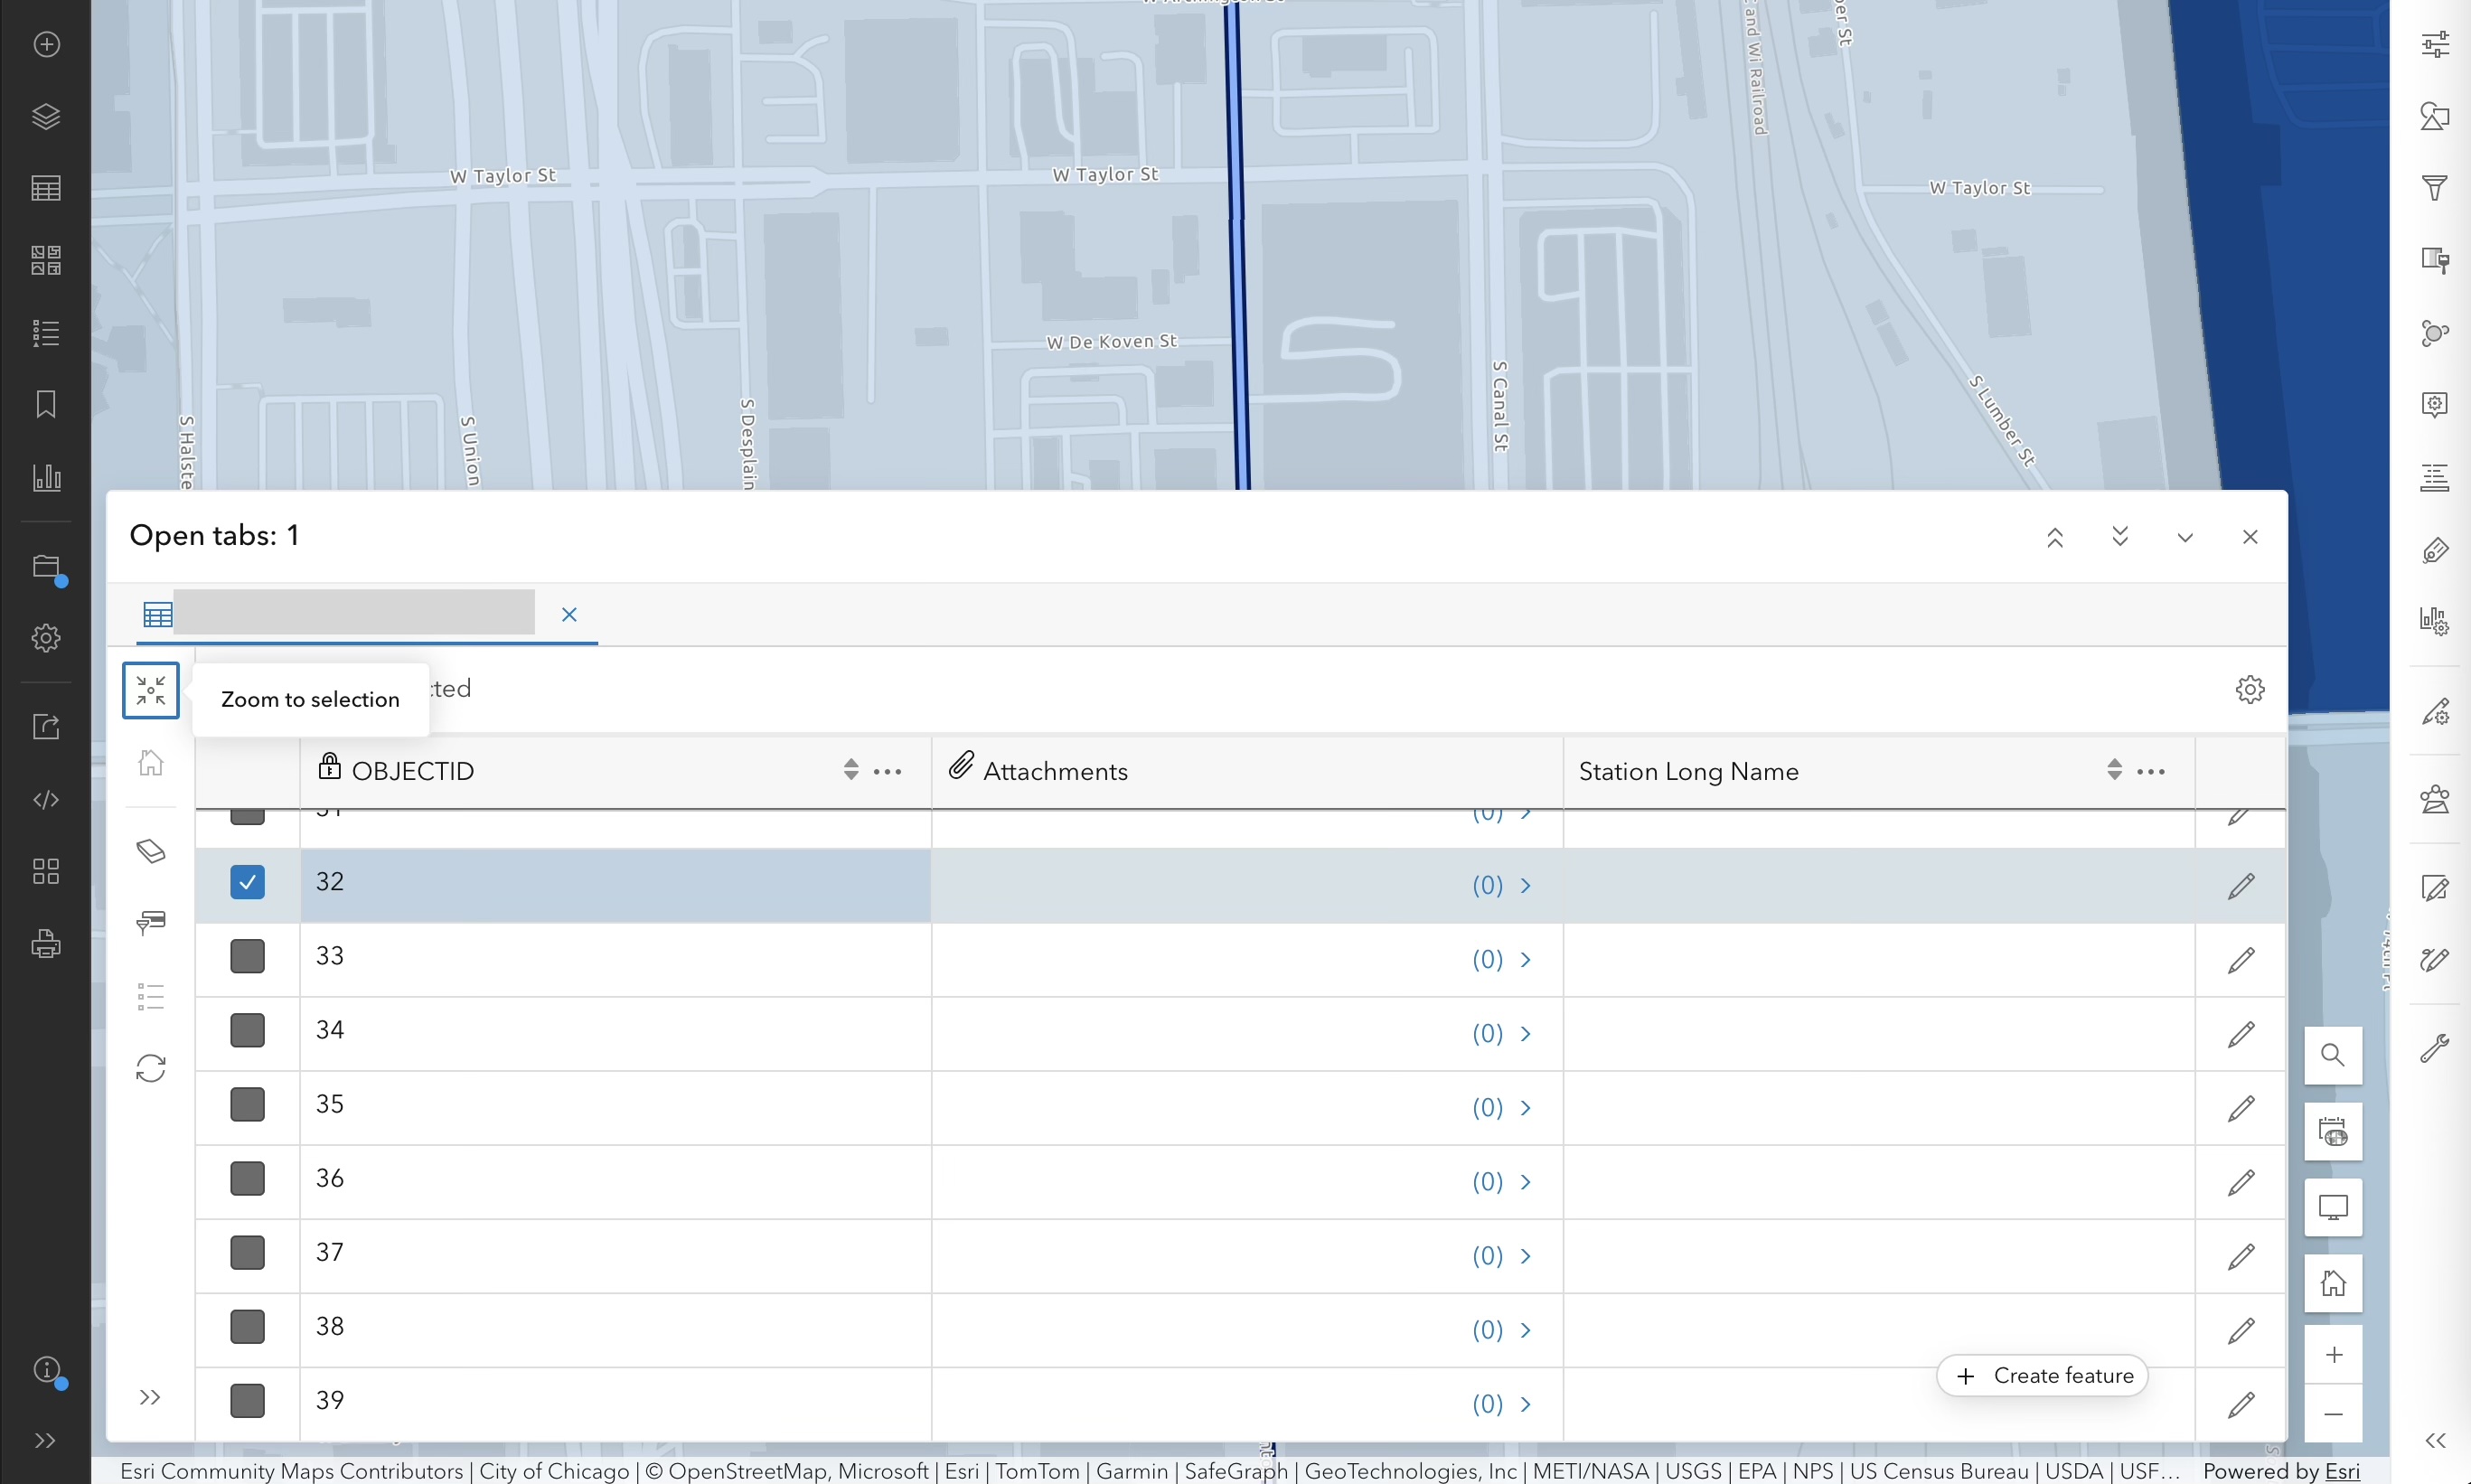
Task: Uncheck the row 32 checkbox
Action: click(247, 882)
